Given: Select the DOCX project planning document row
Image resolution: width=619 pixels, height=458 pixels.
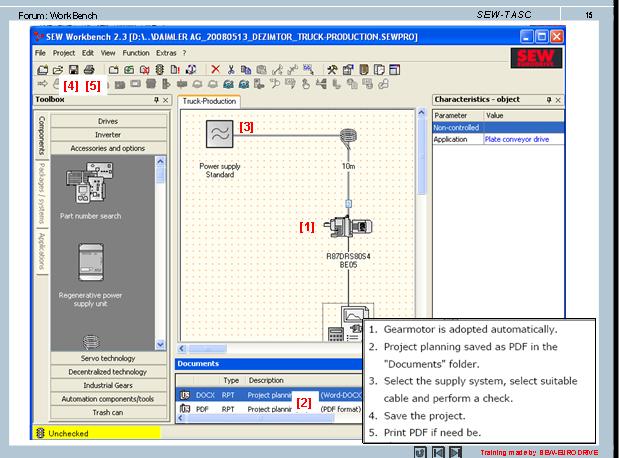Looking at the screenshot, I should pyautogui.click(x=270, y=395).
